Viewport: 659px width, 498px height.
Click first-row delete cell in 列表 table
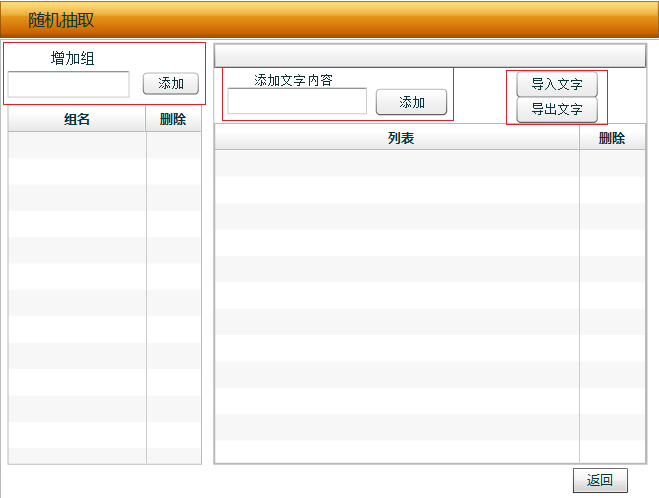tap(612, 164)
